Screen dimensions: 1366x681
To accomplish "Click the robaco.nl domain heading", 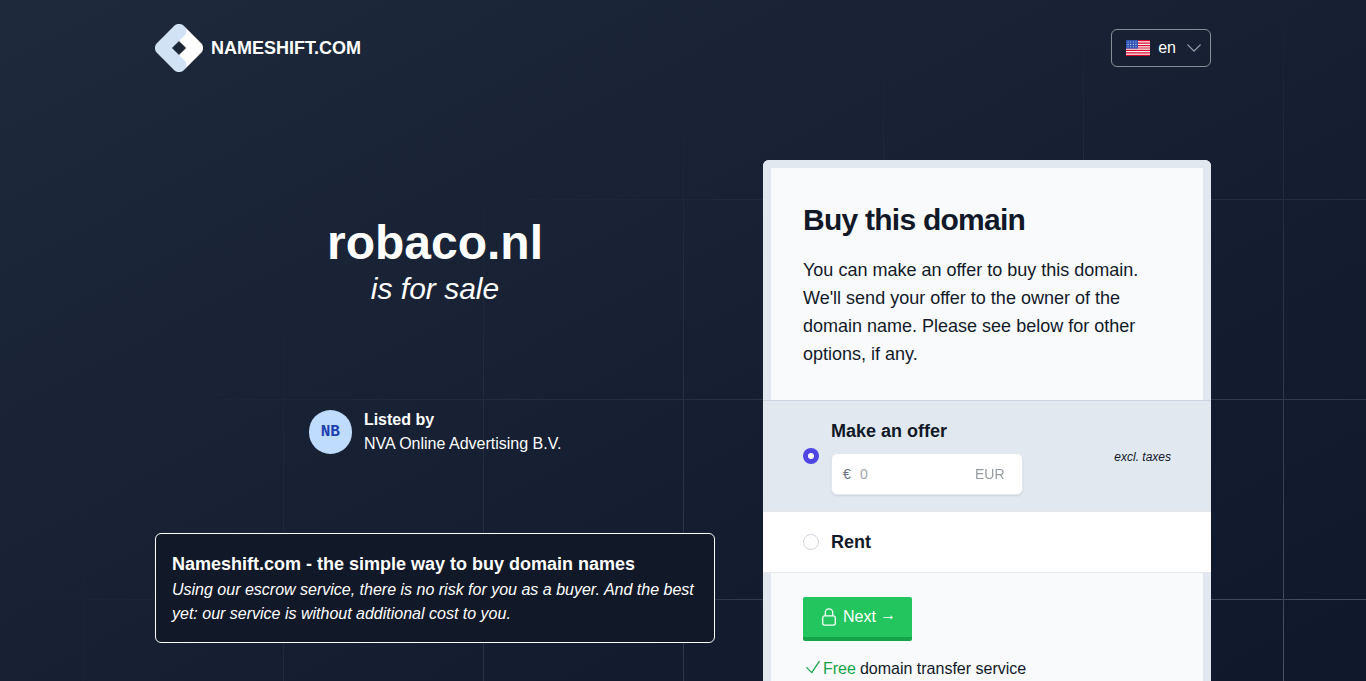I will [x=435, y=243].
